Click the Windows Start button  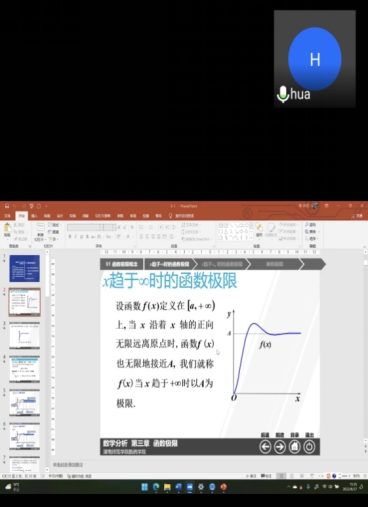[144, 487]
